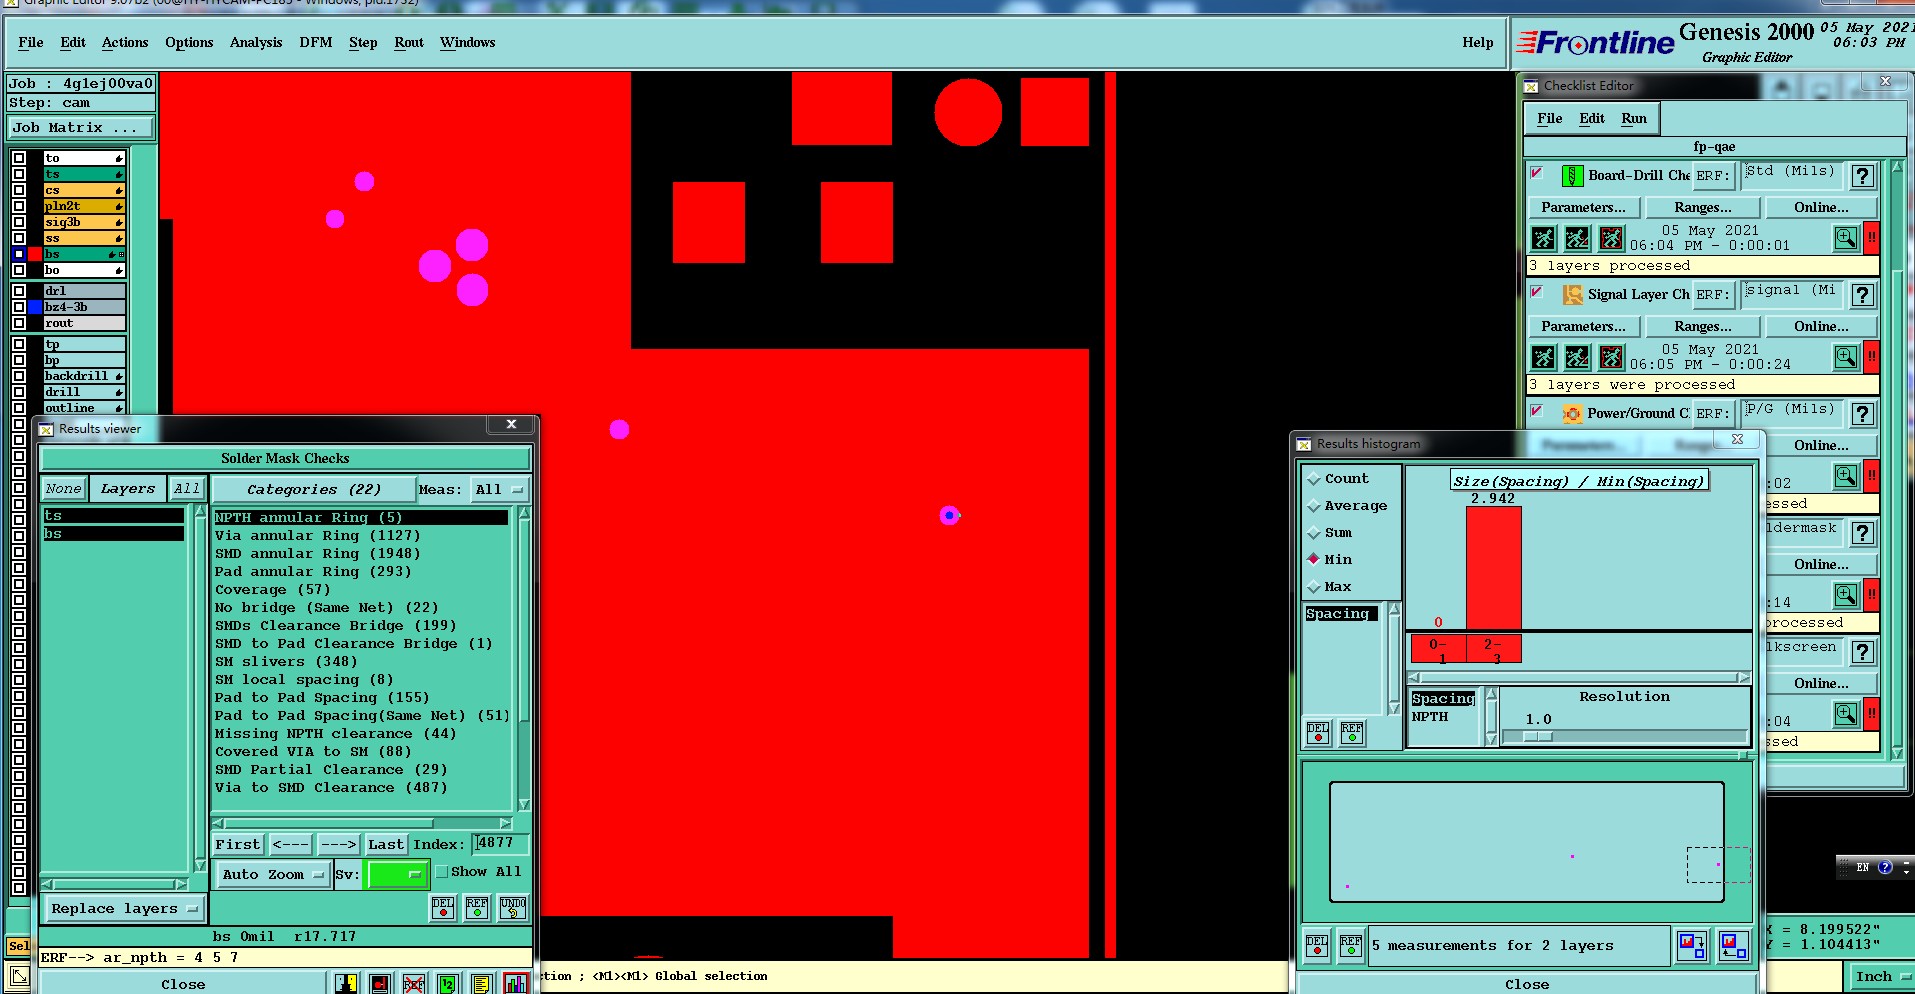The width and height of the screenshot is (1915, 994).
Task: Select the Count radio option
Action: pos(1314,479)
